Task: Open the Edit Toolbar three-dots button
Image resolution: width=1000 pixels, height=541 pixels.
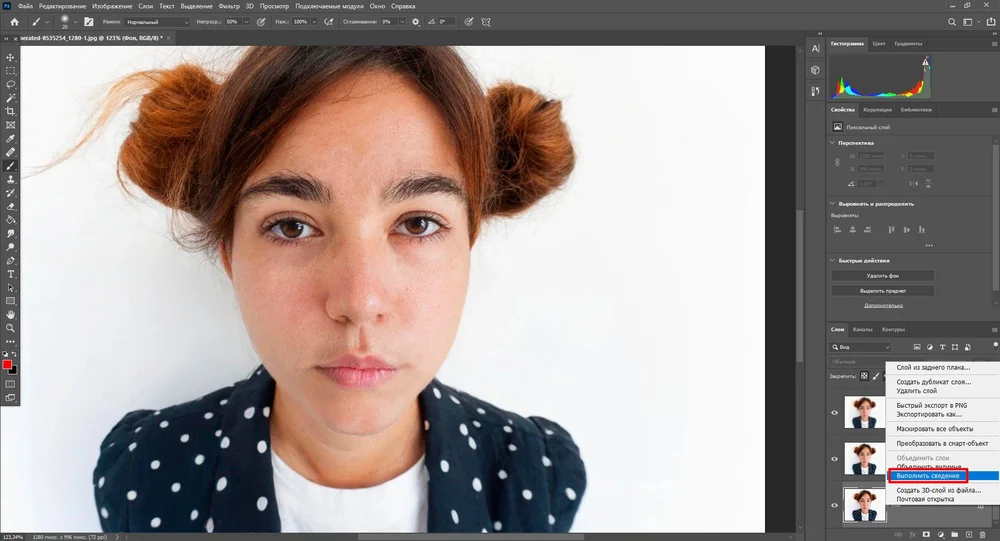Action: 10,342
